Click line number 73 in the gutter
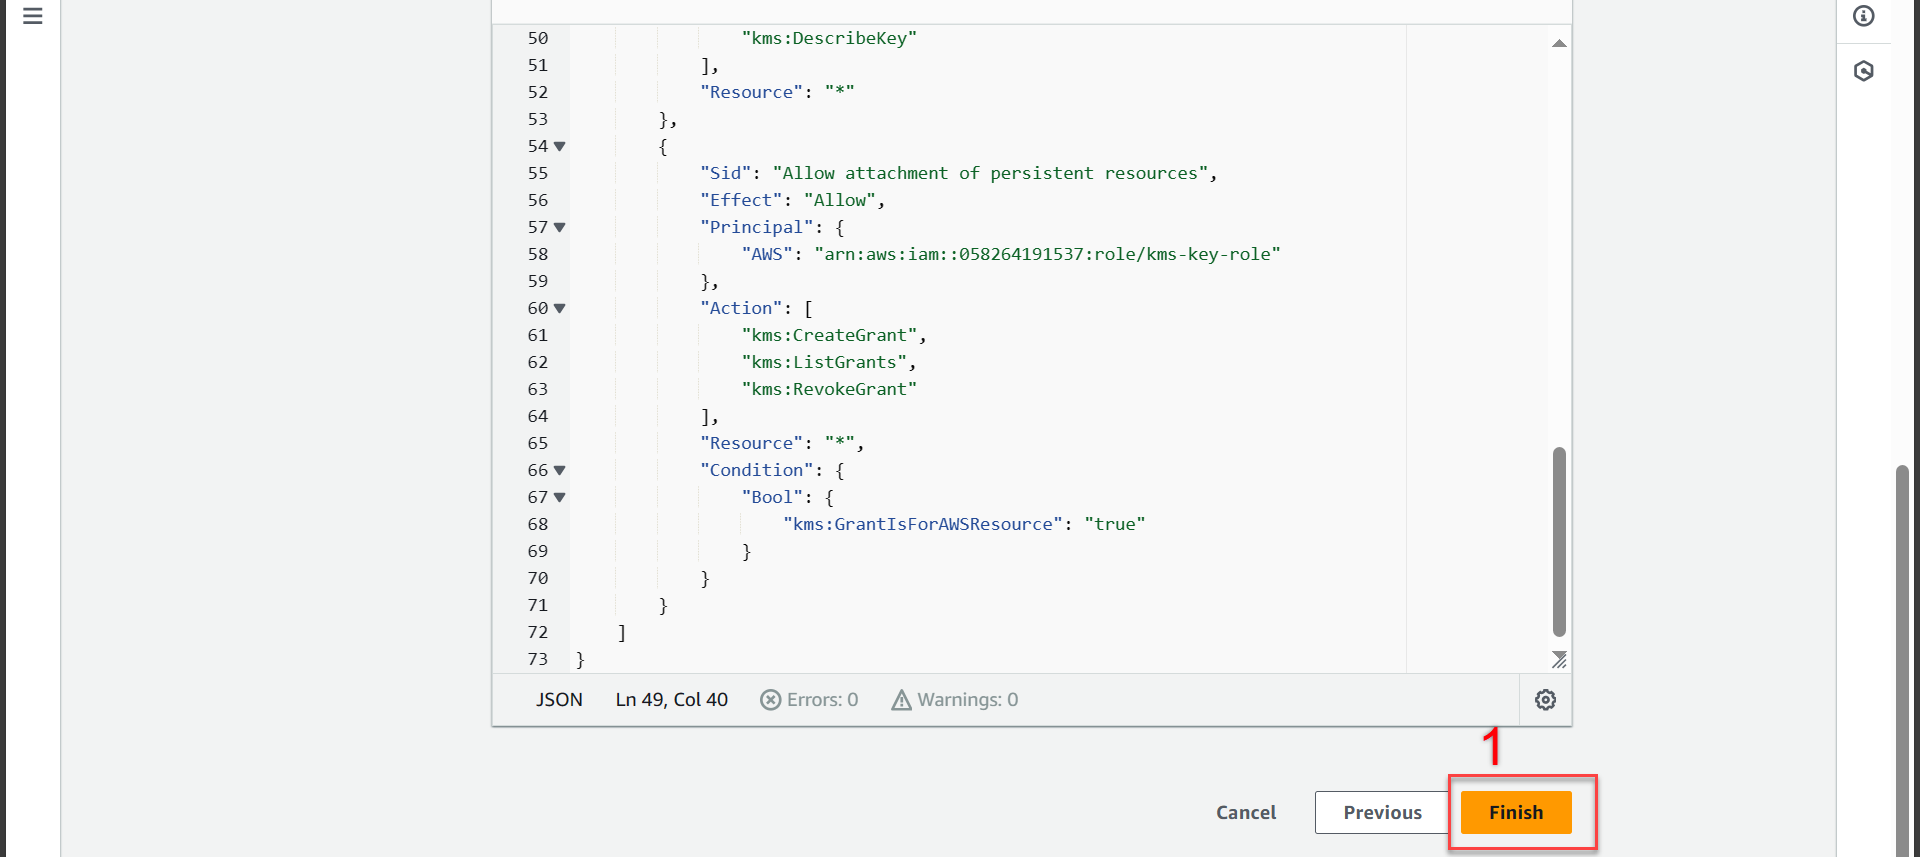The image size is (1920, 857). 538,659
